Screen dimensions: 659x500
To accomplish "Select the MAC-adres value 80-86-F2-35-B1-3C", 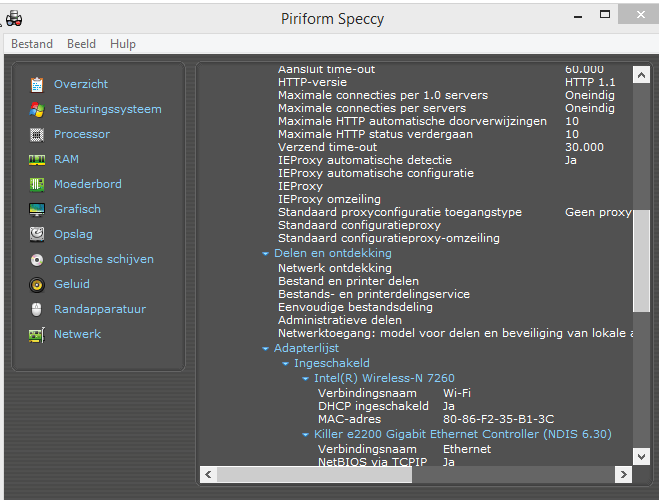I will click(x=498, y=419).
